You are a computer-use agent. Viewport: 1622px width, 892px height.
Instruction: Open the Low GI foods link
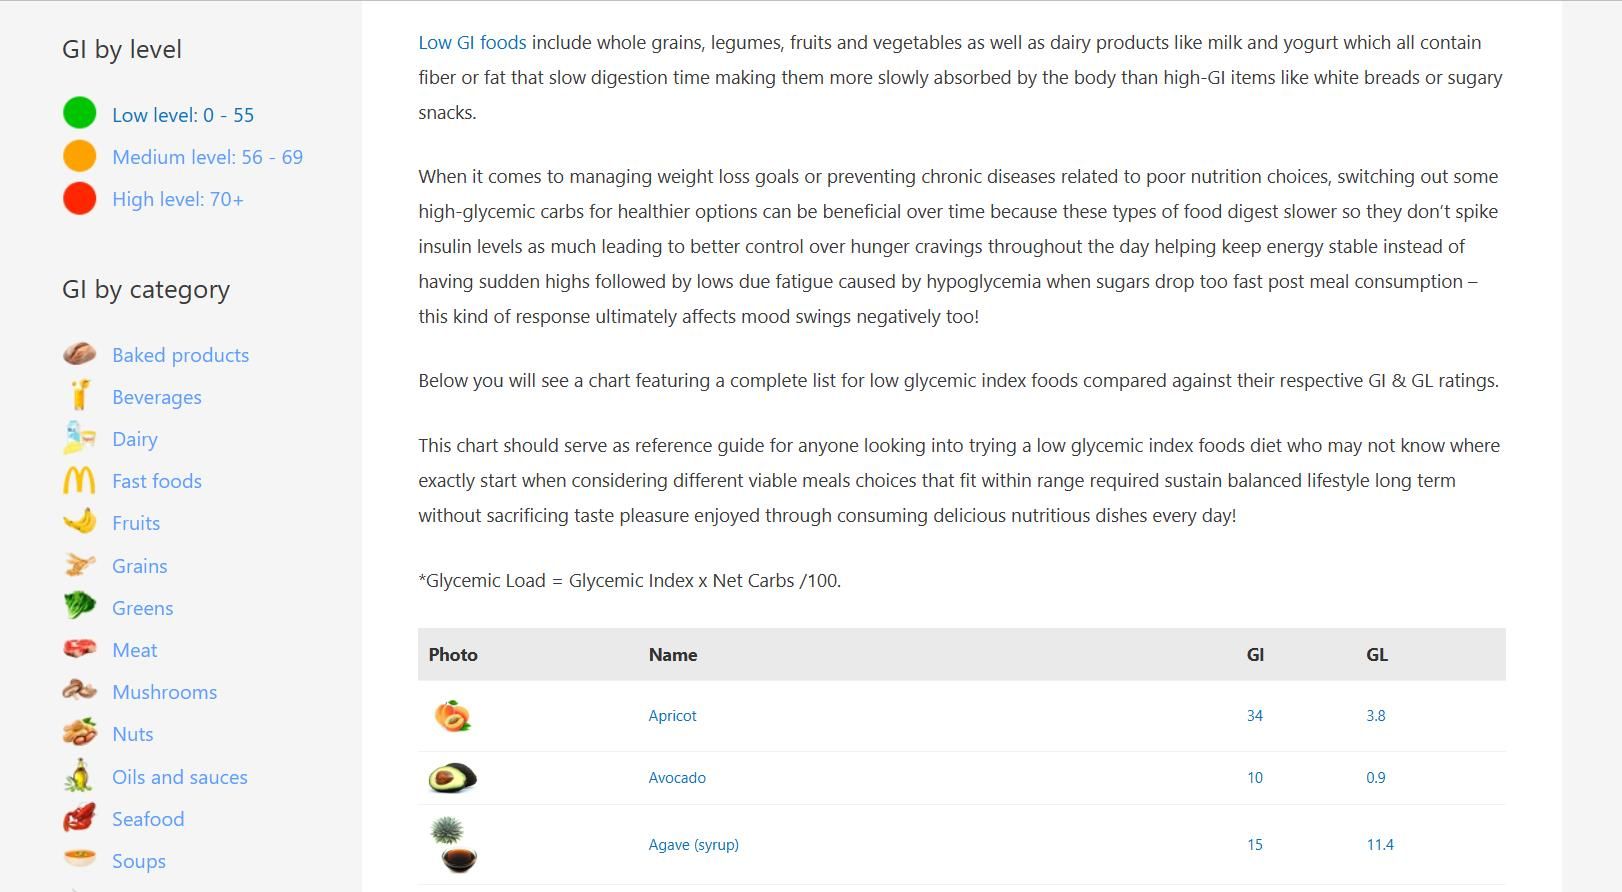click(x=472, y=43)
